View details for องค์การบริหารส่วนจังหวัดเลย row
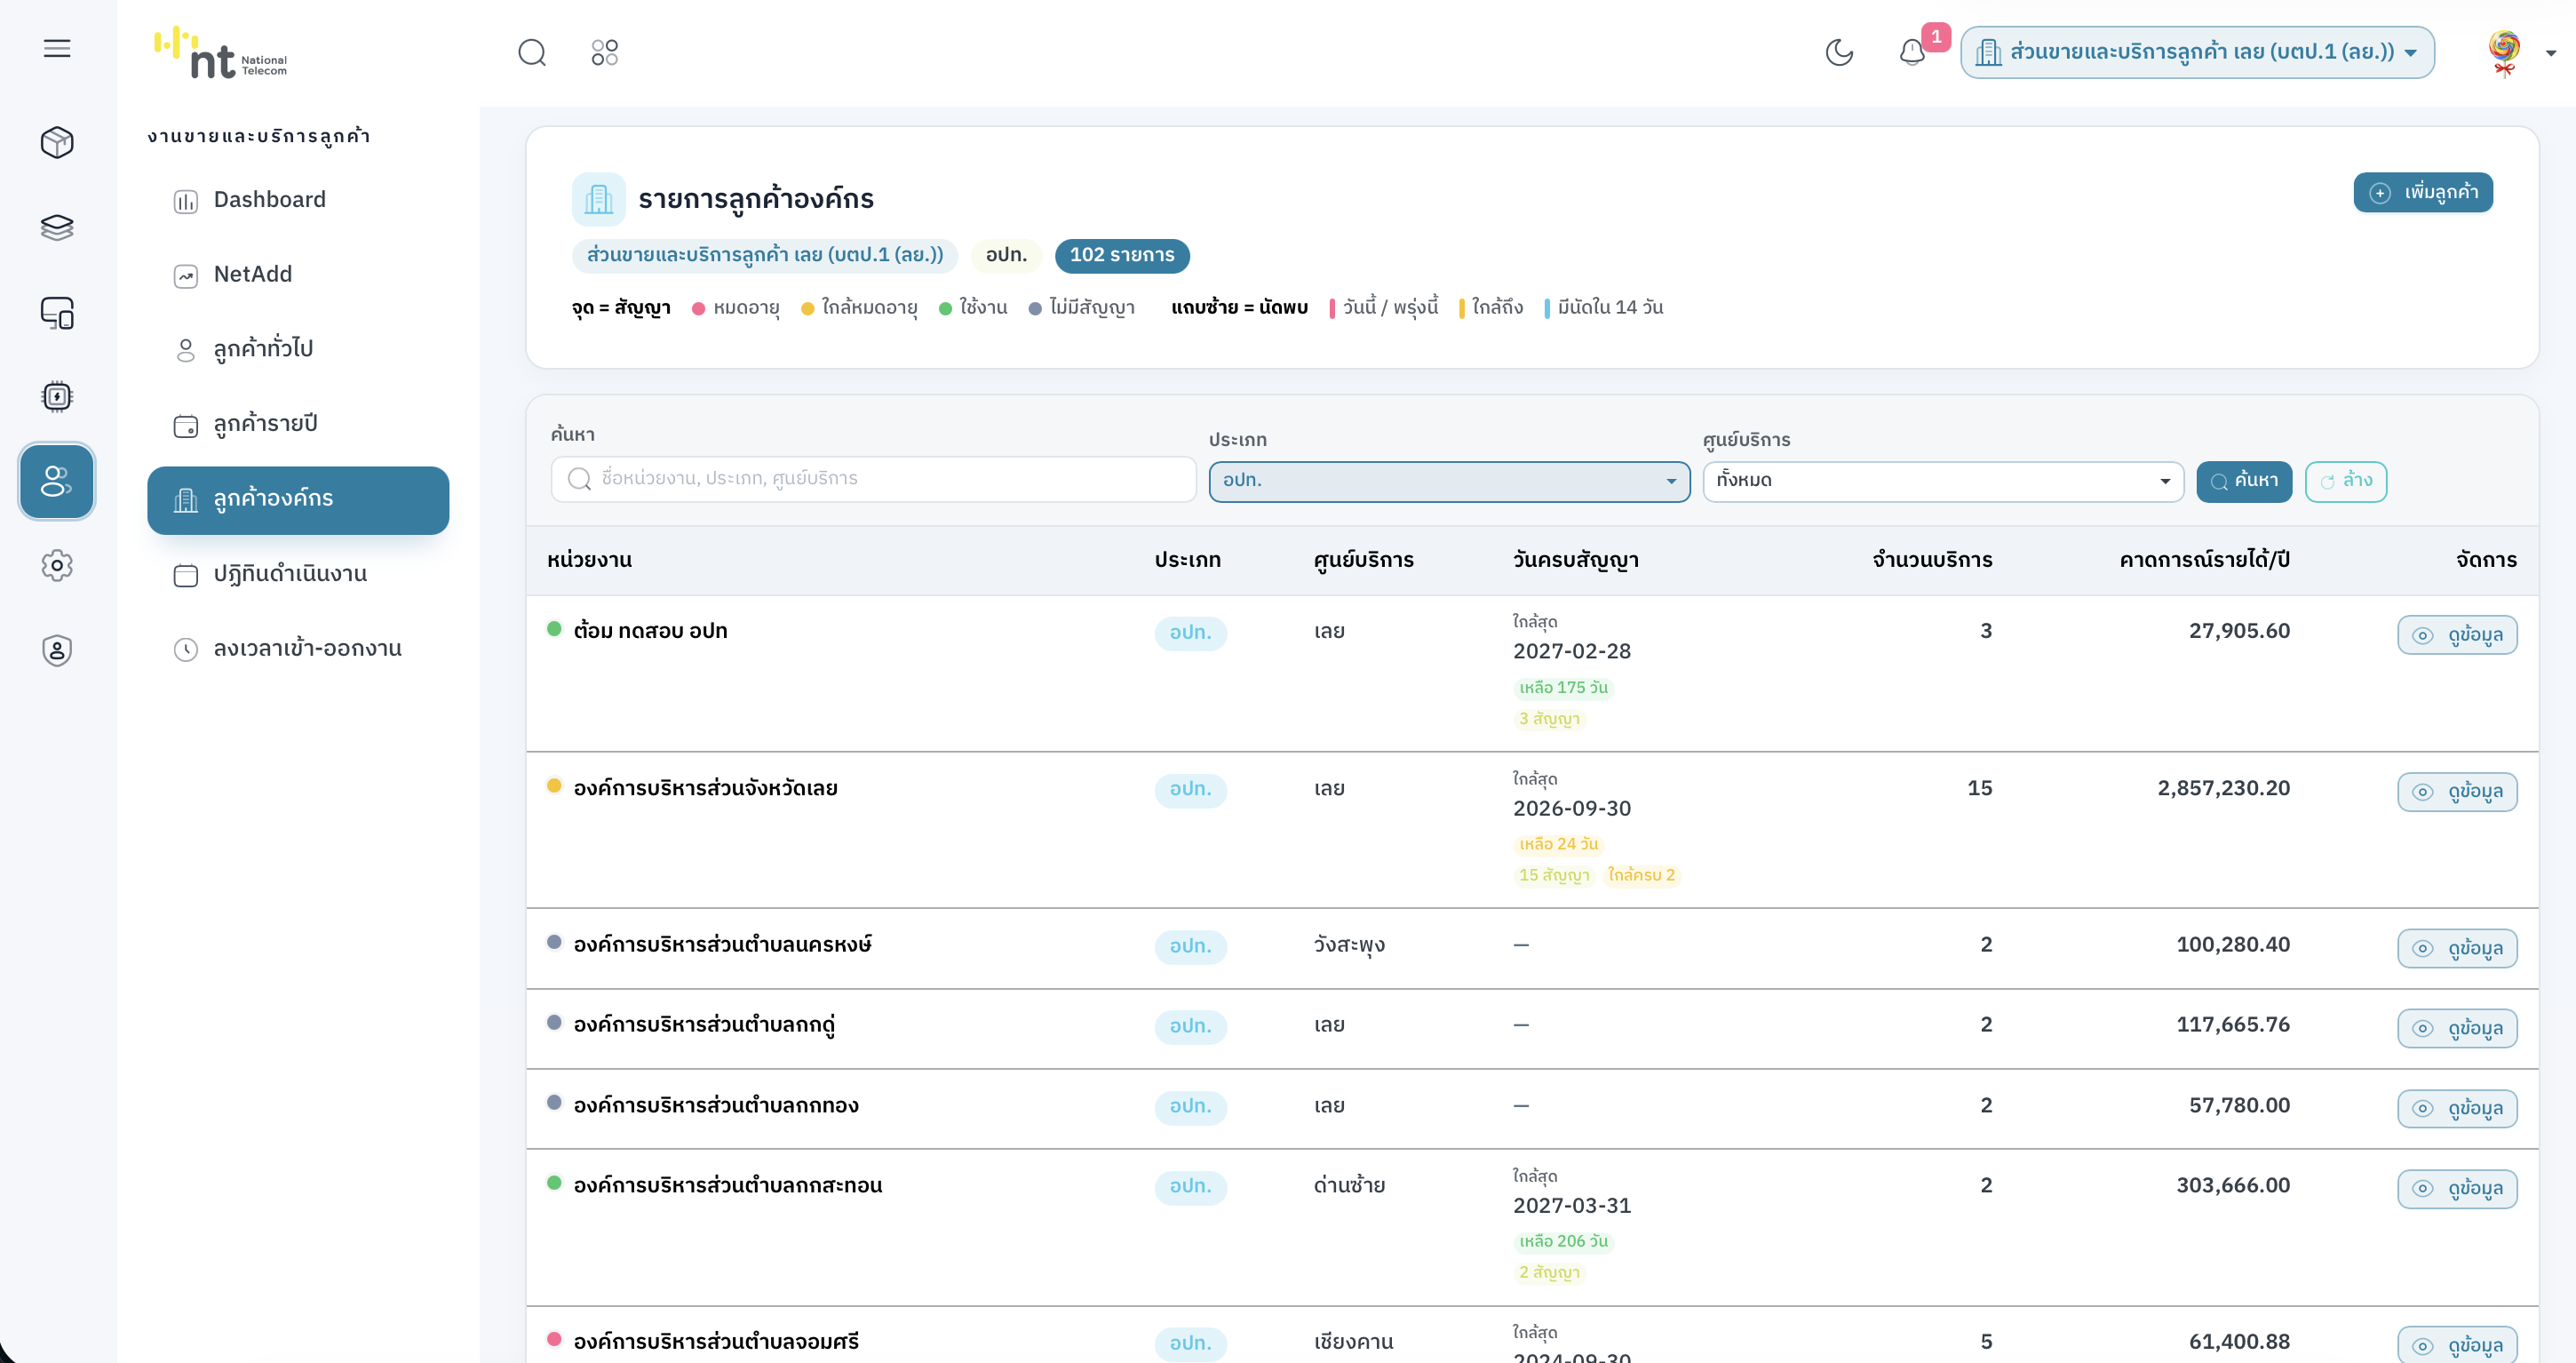 [2456, 791]
